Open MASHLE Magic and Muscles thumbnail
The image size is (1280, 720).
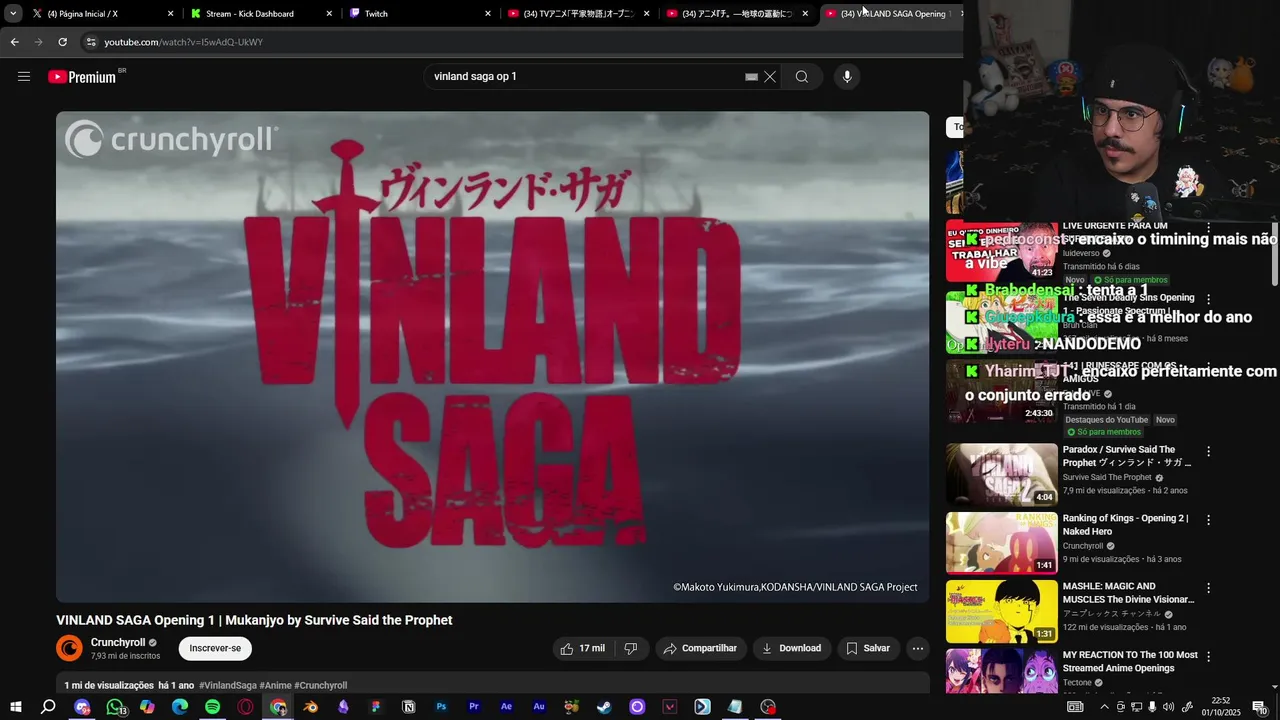[1002, 611]
